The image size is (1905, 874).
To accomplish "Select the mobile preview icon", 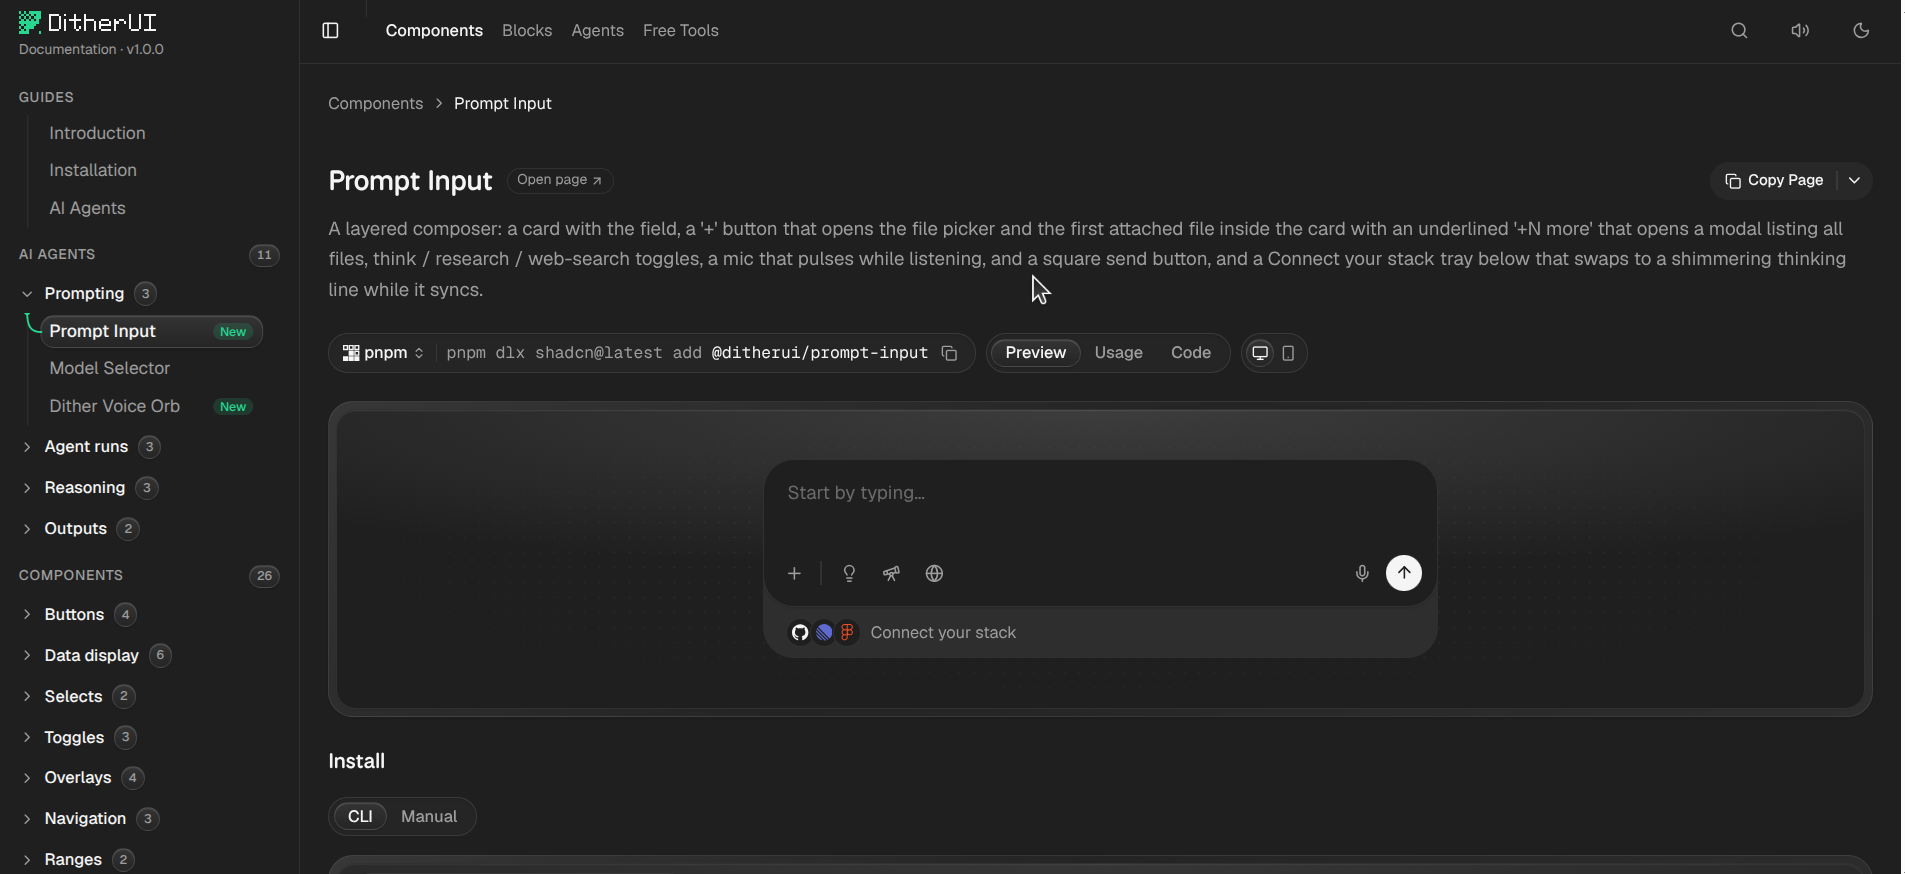I will [1288, 353].
